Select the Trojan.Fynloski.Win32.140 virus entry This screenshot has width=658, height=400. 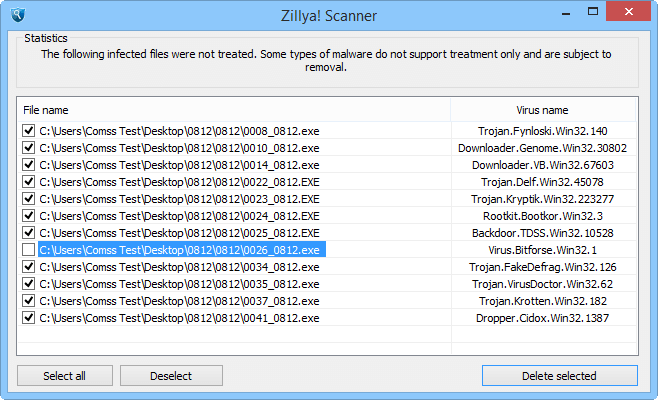point(543,131)
